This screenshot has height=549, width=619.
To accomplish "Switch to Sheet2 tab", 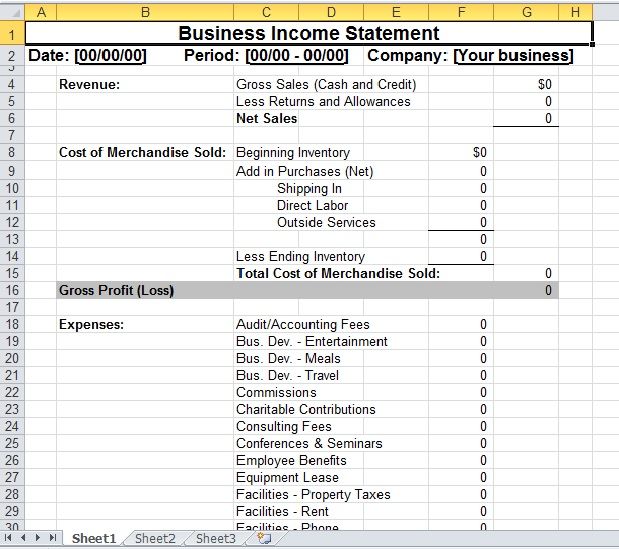I will click(155, 538).
